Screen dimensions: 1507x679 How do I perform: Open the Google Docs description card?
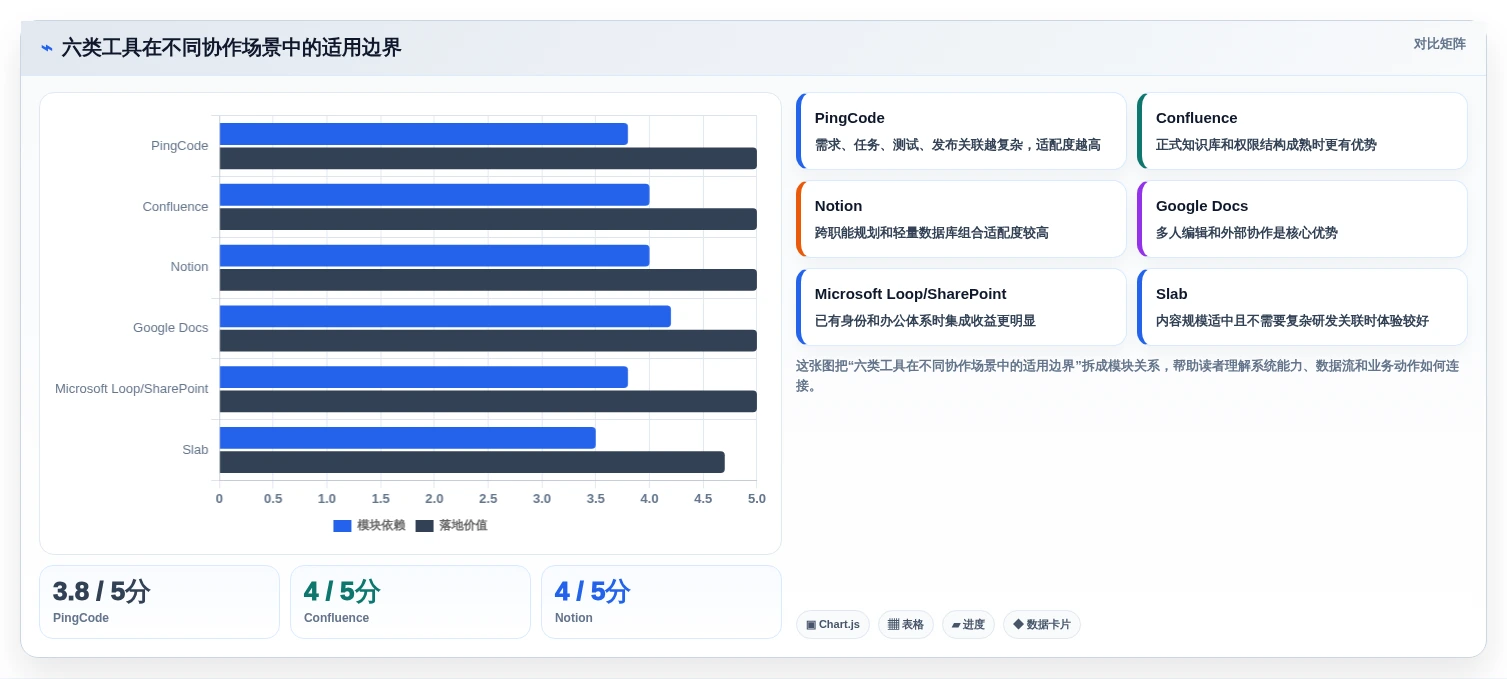[x=1302, y=219]
